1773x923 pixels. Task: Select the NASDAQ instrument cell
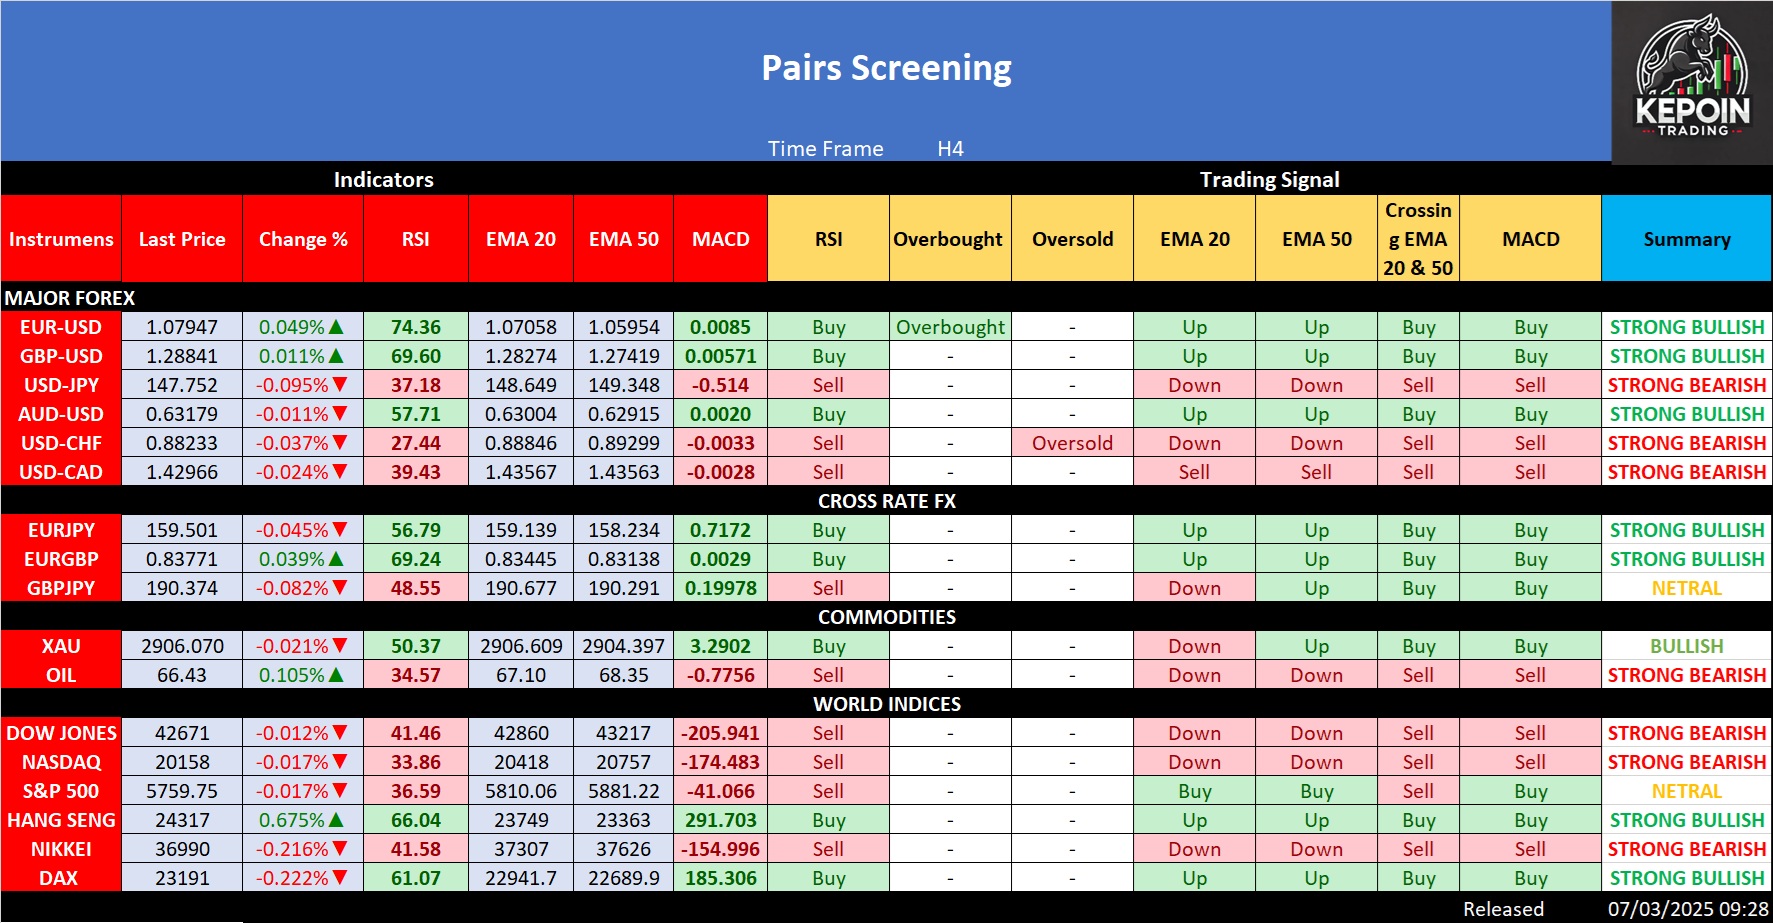tap(61, 762)
